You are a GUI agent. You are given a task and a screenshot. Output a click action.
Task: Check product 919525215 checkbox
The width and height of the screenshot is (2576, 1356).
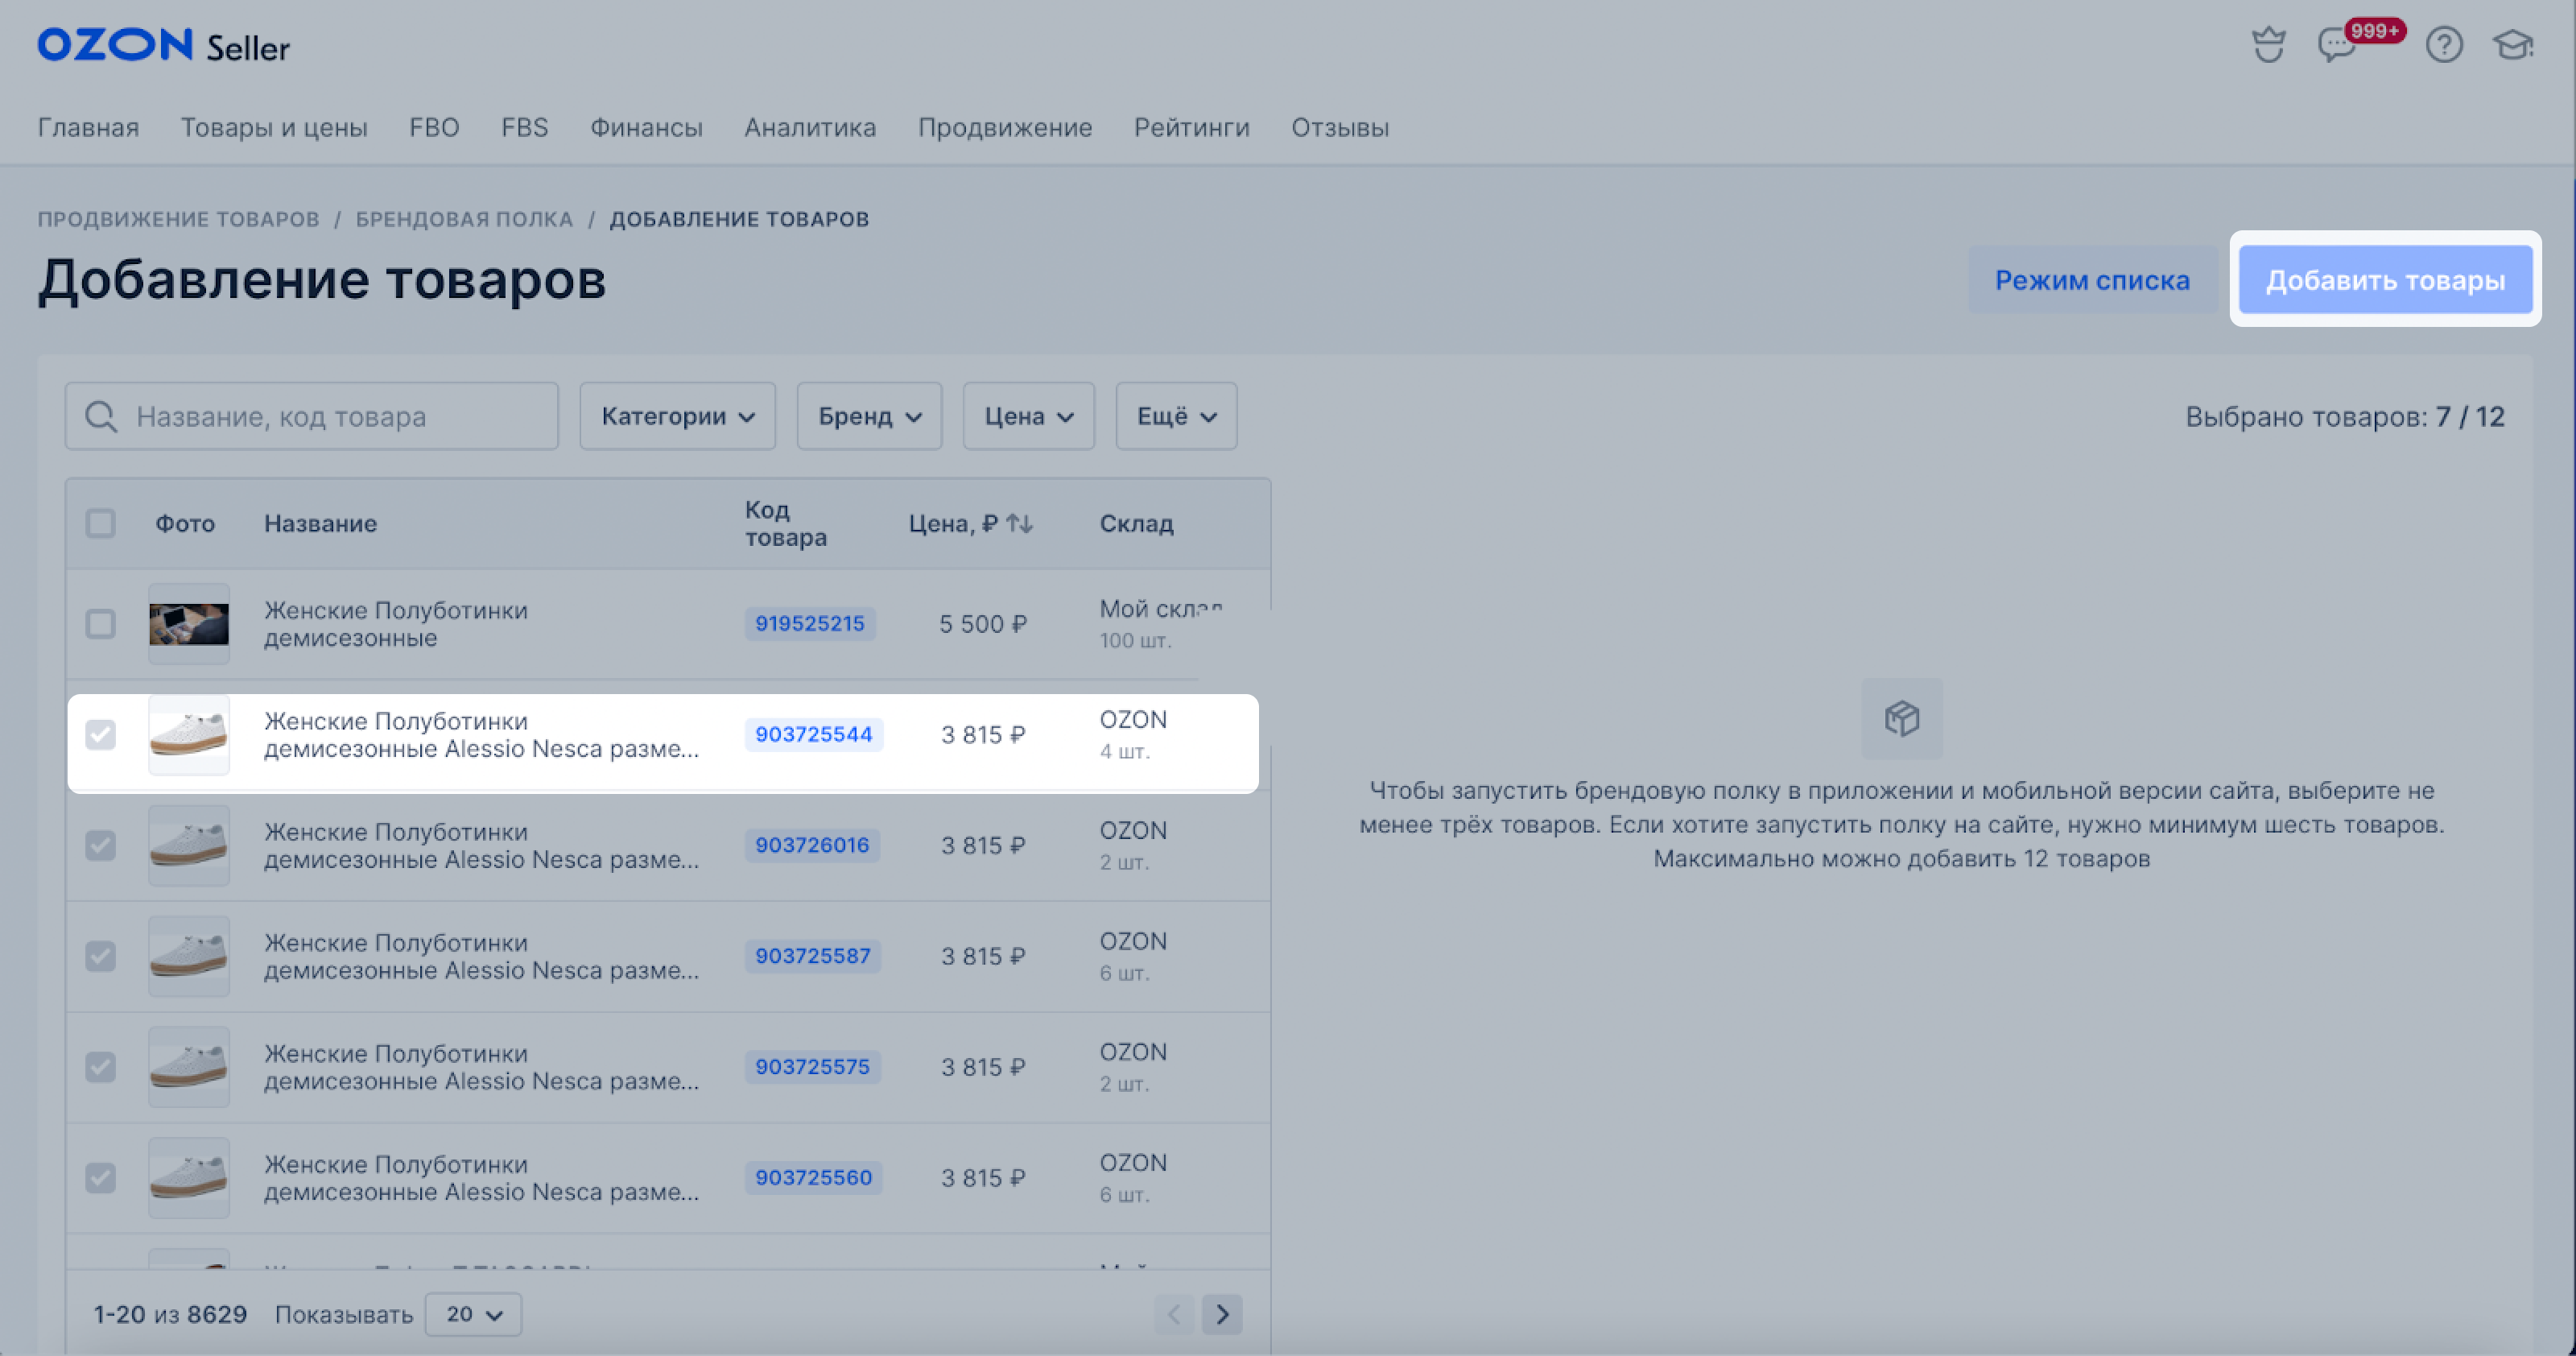click(x=100, y=624)
